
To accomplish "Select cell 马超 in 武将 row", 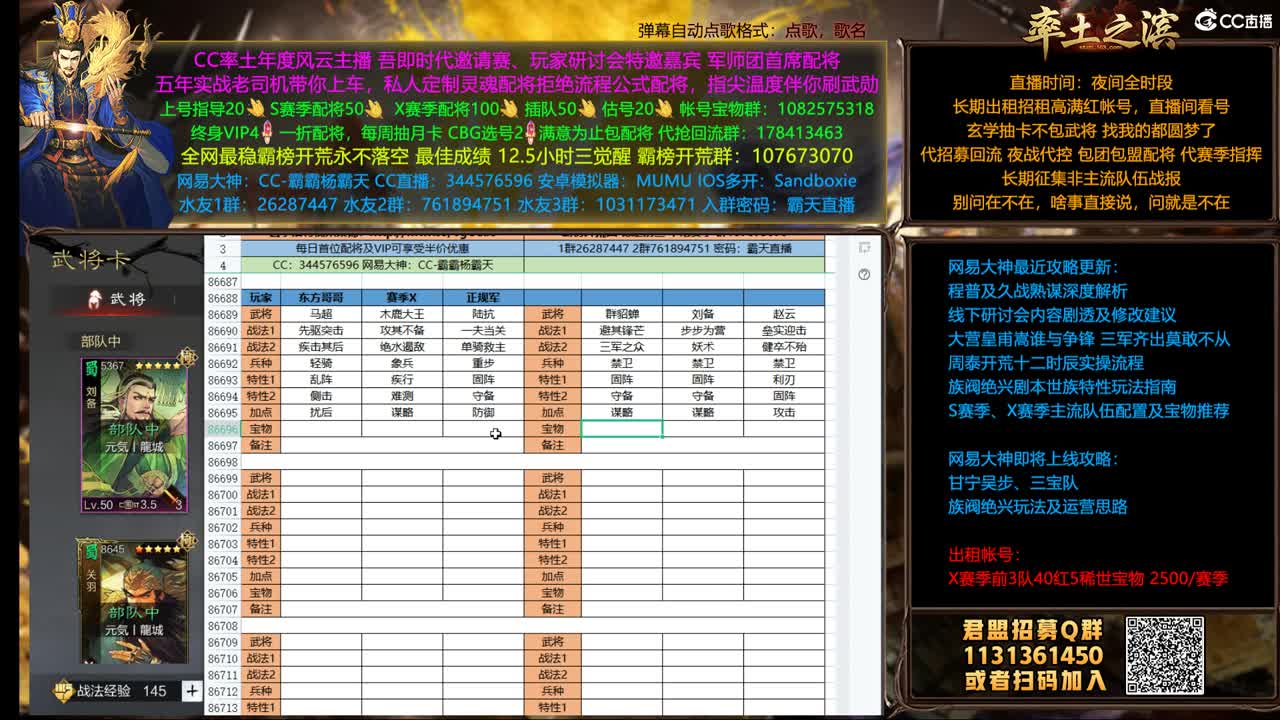I will [x=321, y=314].
